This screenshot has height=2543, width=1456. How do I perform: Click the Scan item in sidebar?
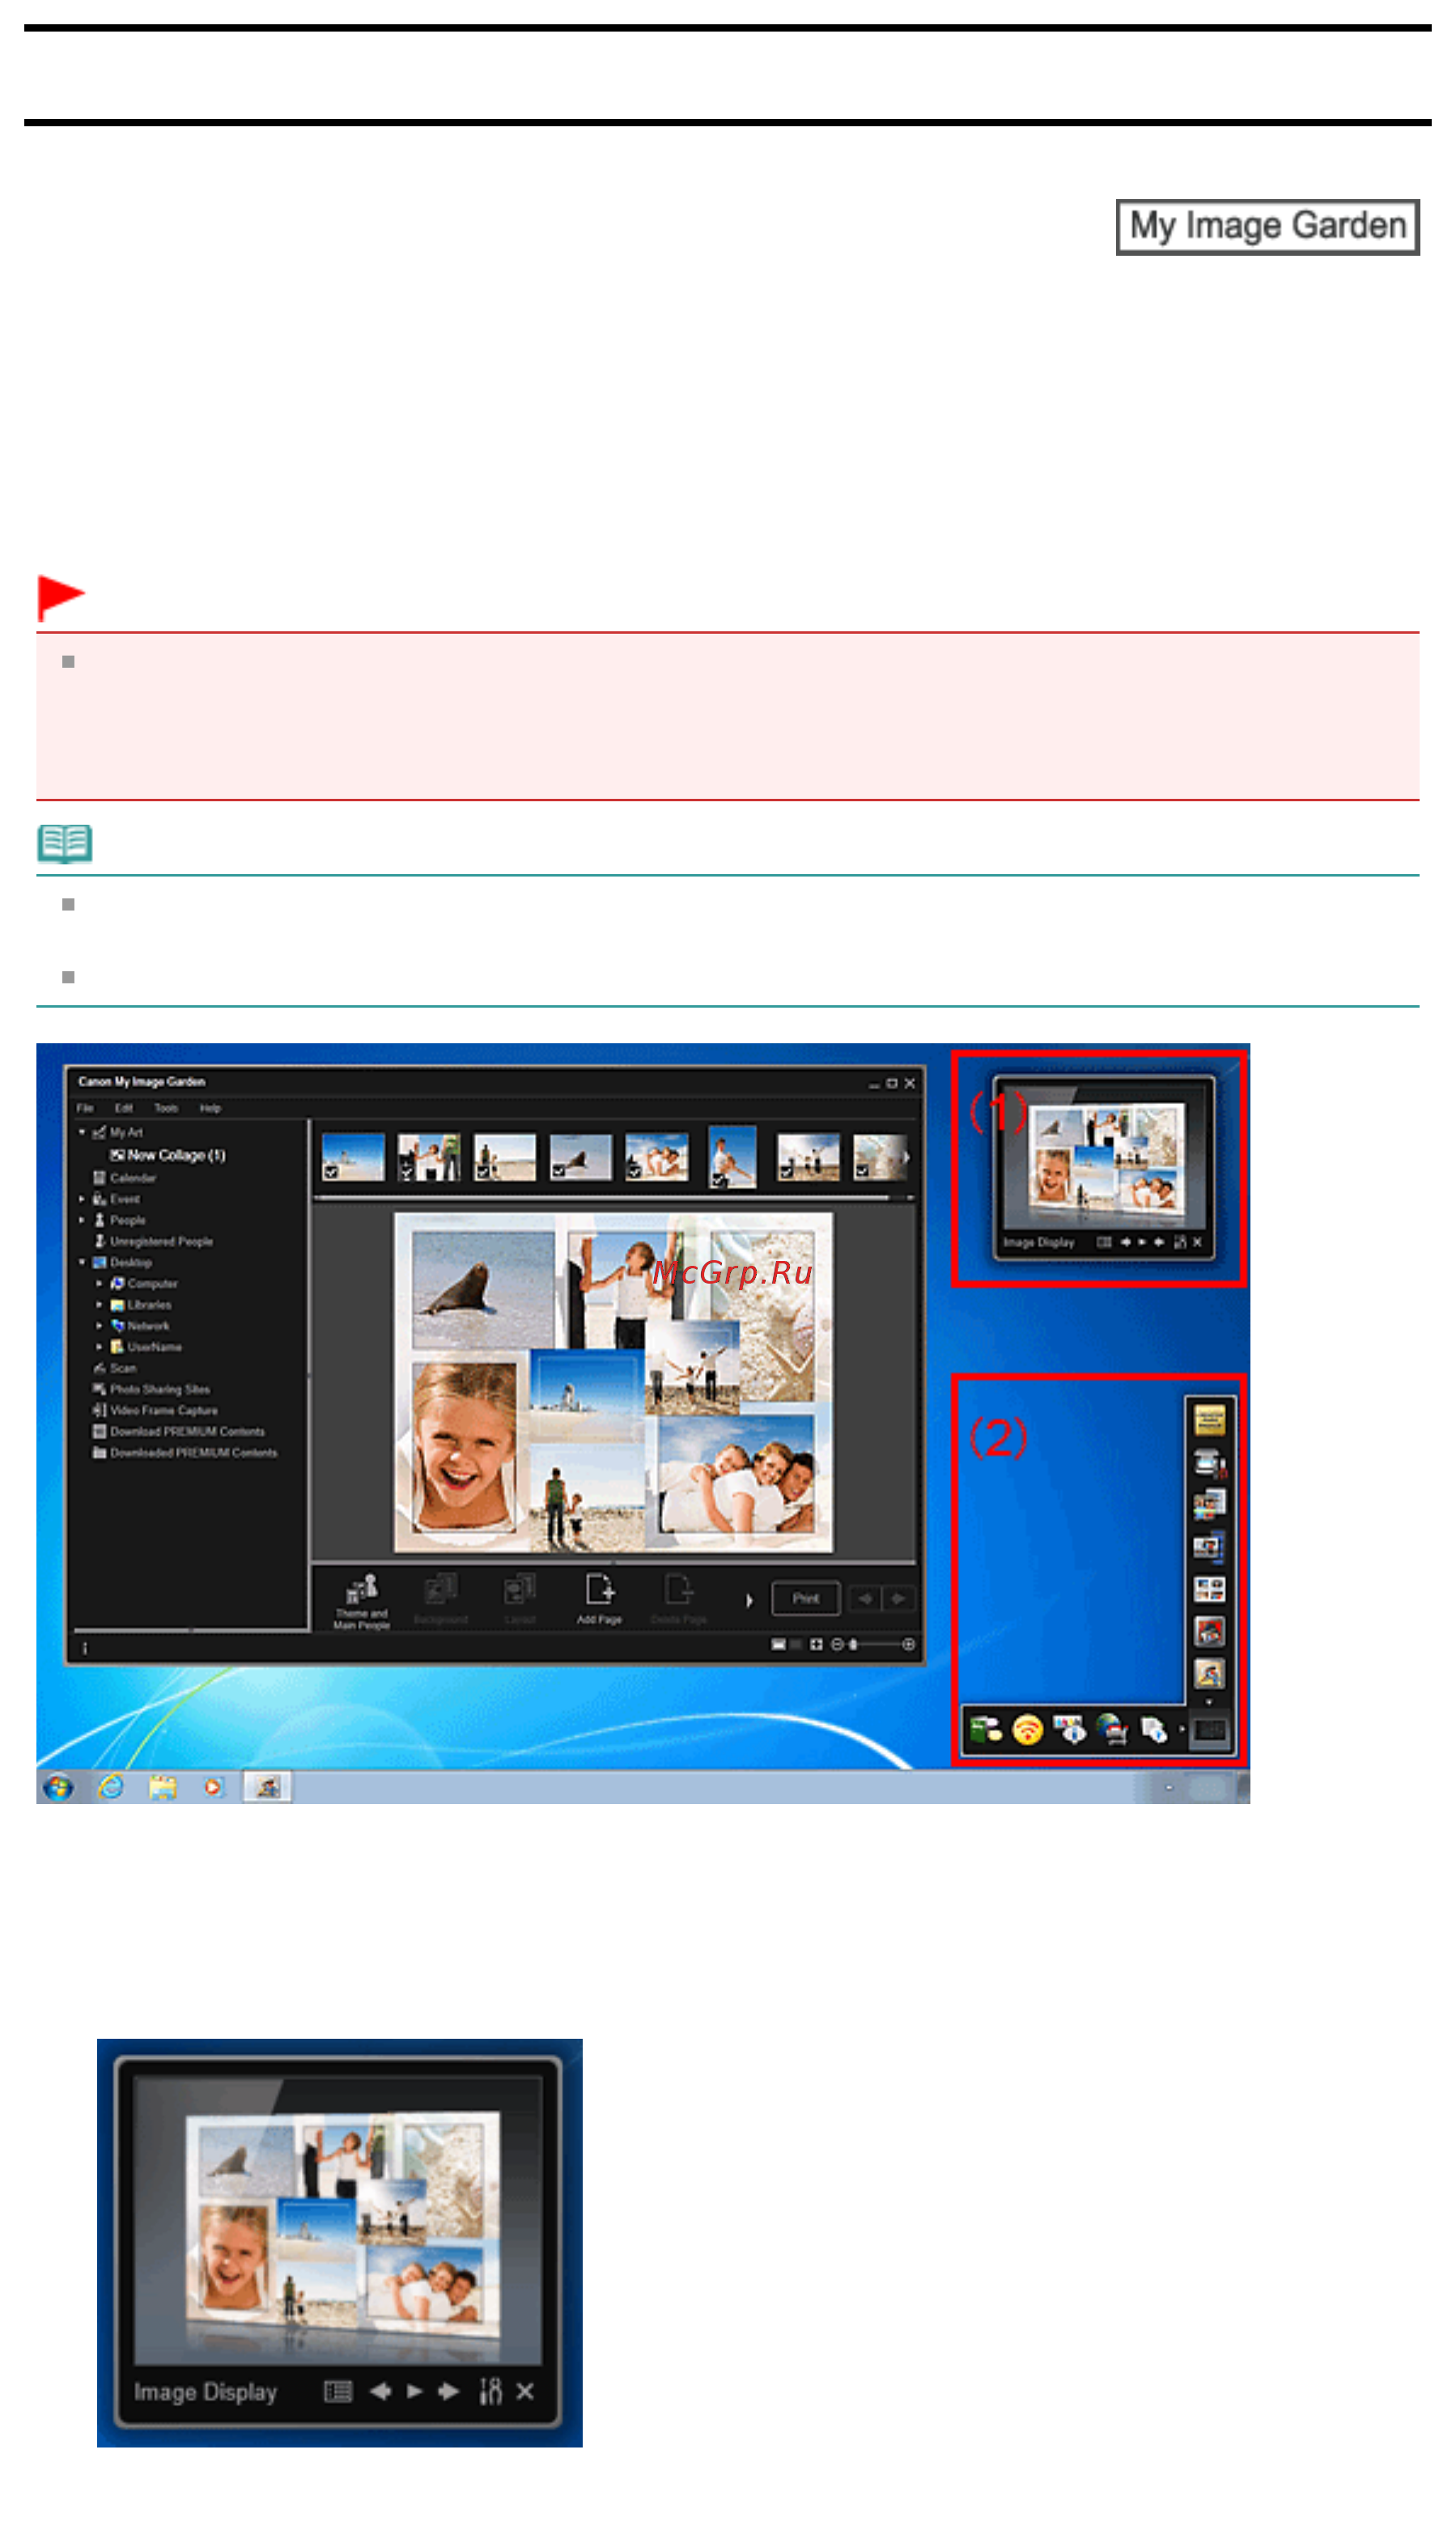115,1368
